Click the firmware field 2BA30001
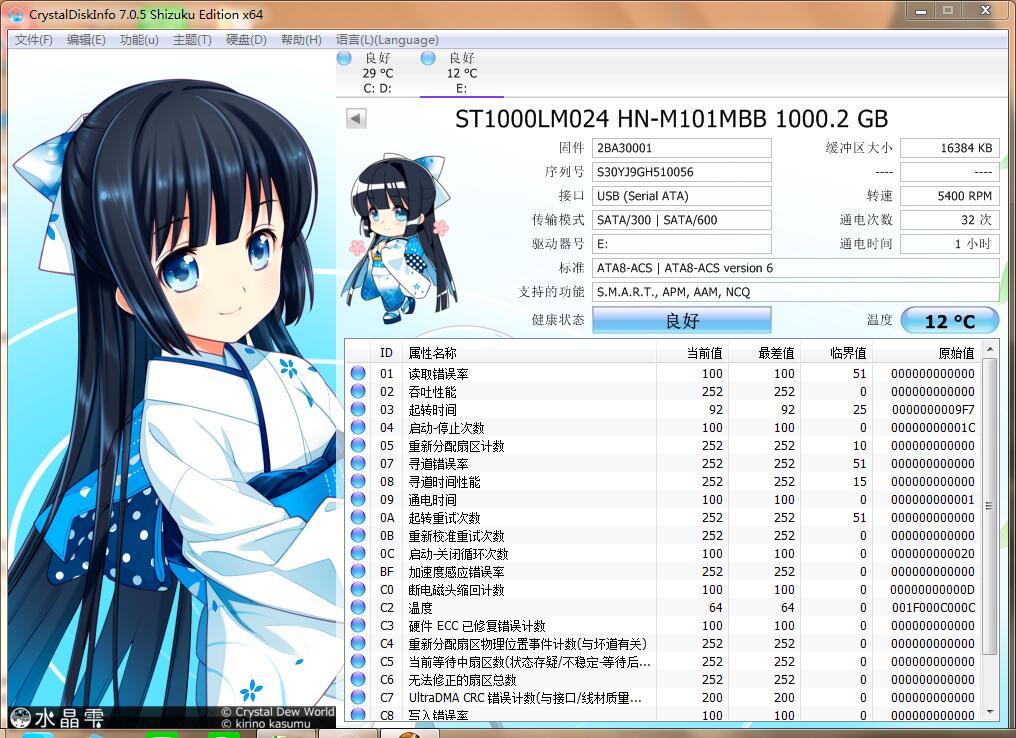This screenshot has width=1016, height=738. click(x=682, y=148)
